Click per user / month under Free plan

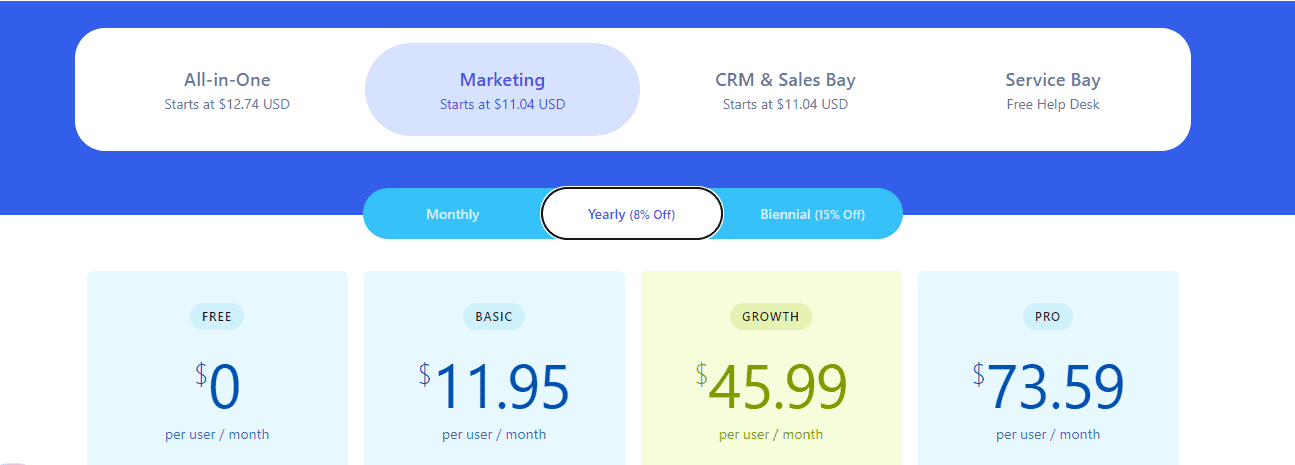[x=217, y=435]
